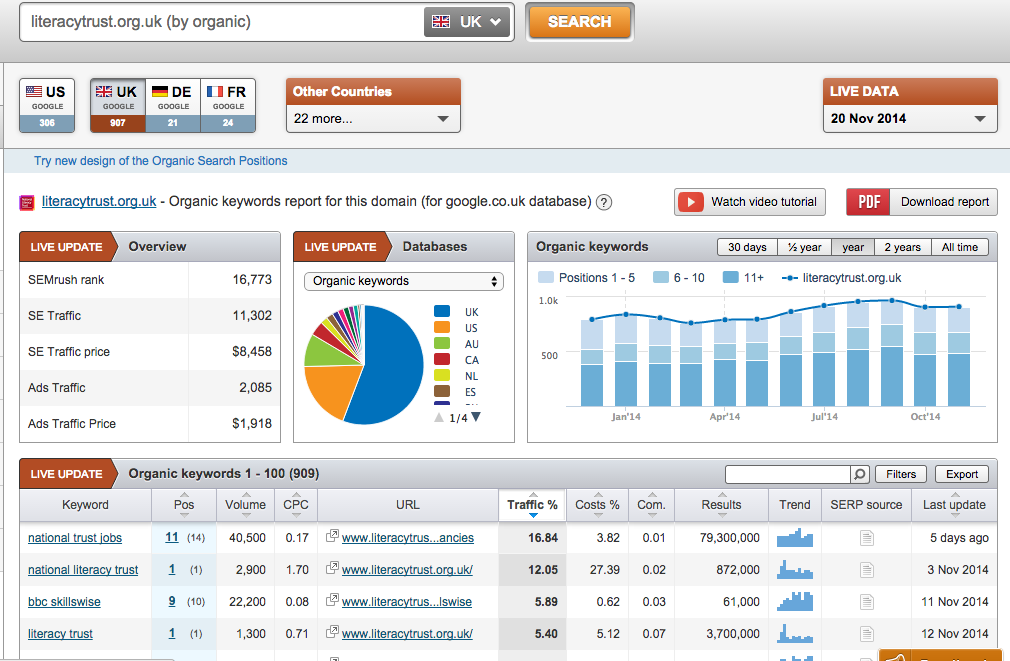Viewport: 1010px width, 661px height.
Task: Click Download report button
Action: tap(922, 202)
